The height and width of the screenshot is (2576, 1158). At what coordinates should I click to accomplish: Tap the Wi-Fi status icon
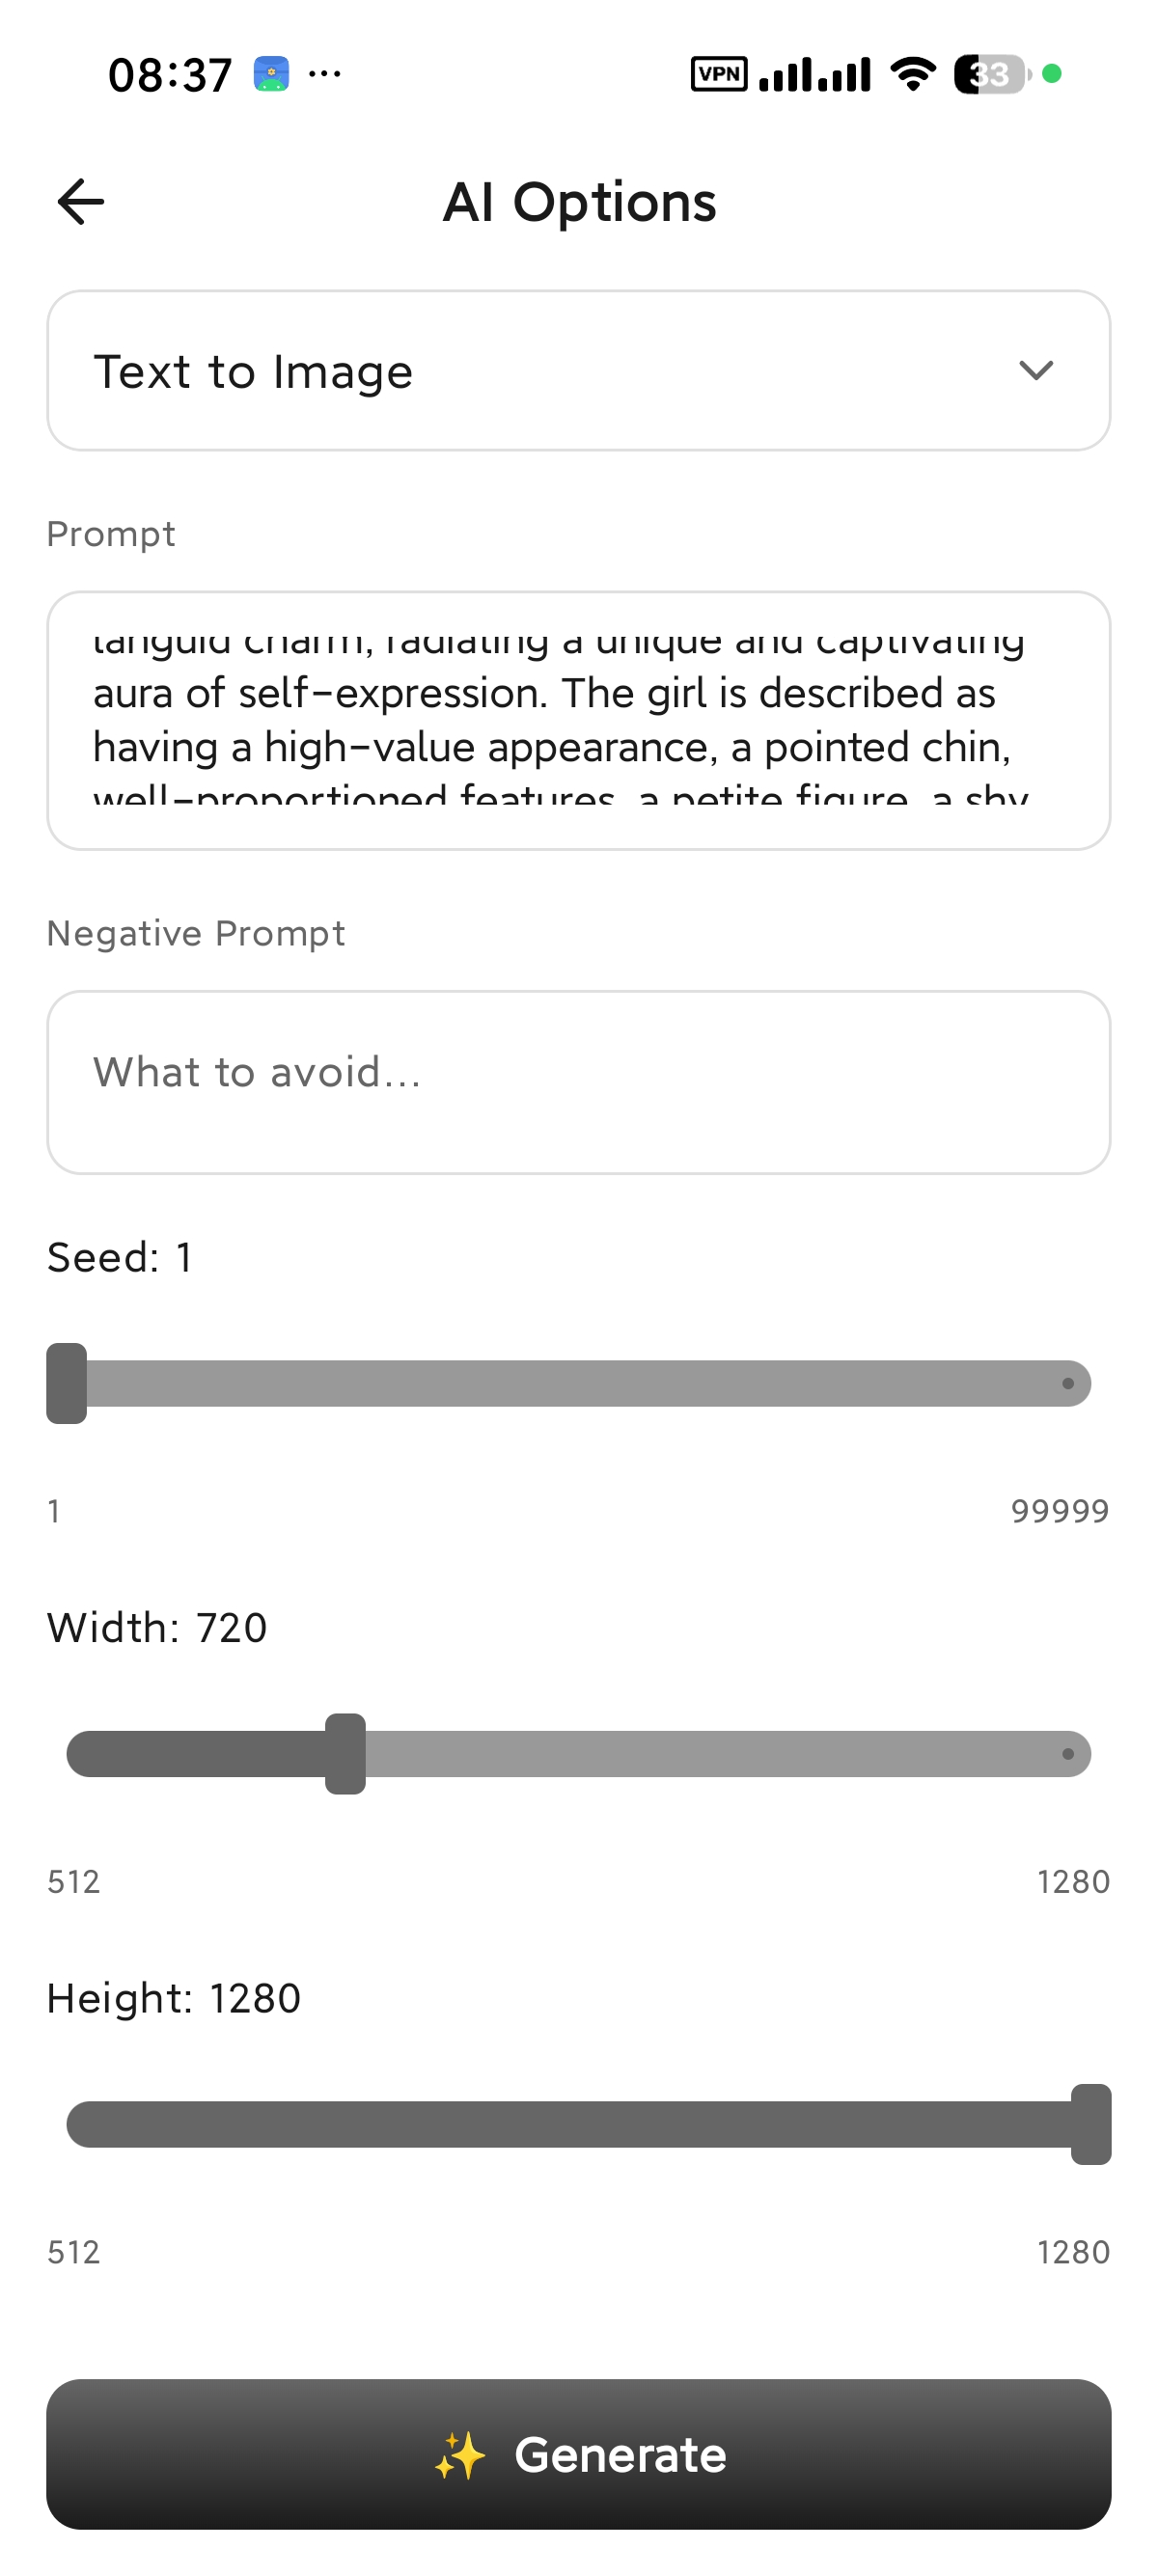coord(912,74)
